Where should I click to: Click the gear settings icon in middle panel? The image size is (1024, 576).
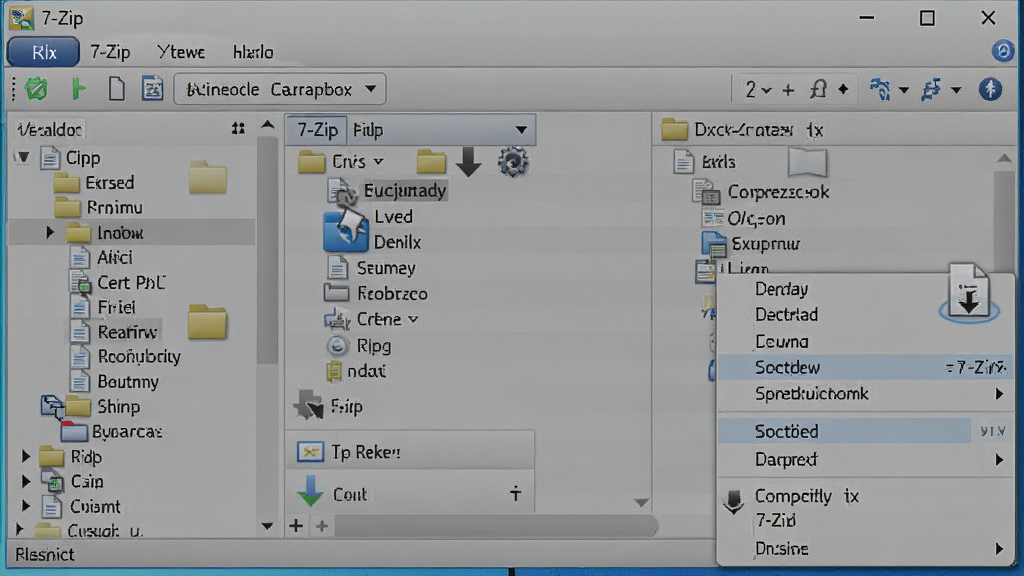pos(513,161)
